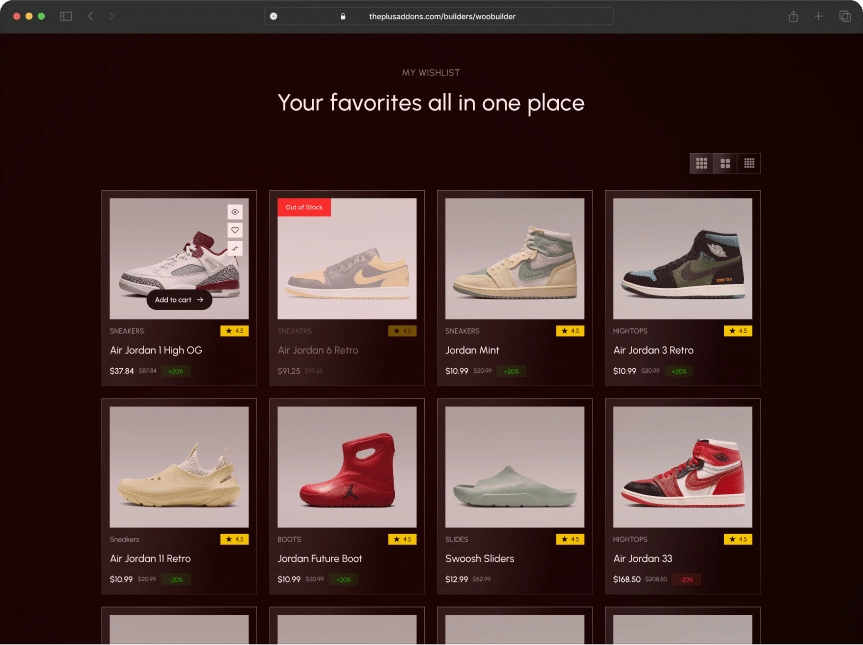Expand the HIGHTOPS category on Air Jordan 3 Retro
This screenshot has height=645, width=863.
coord(628,331)
